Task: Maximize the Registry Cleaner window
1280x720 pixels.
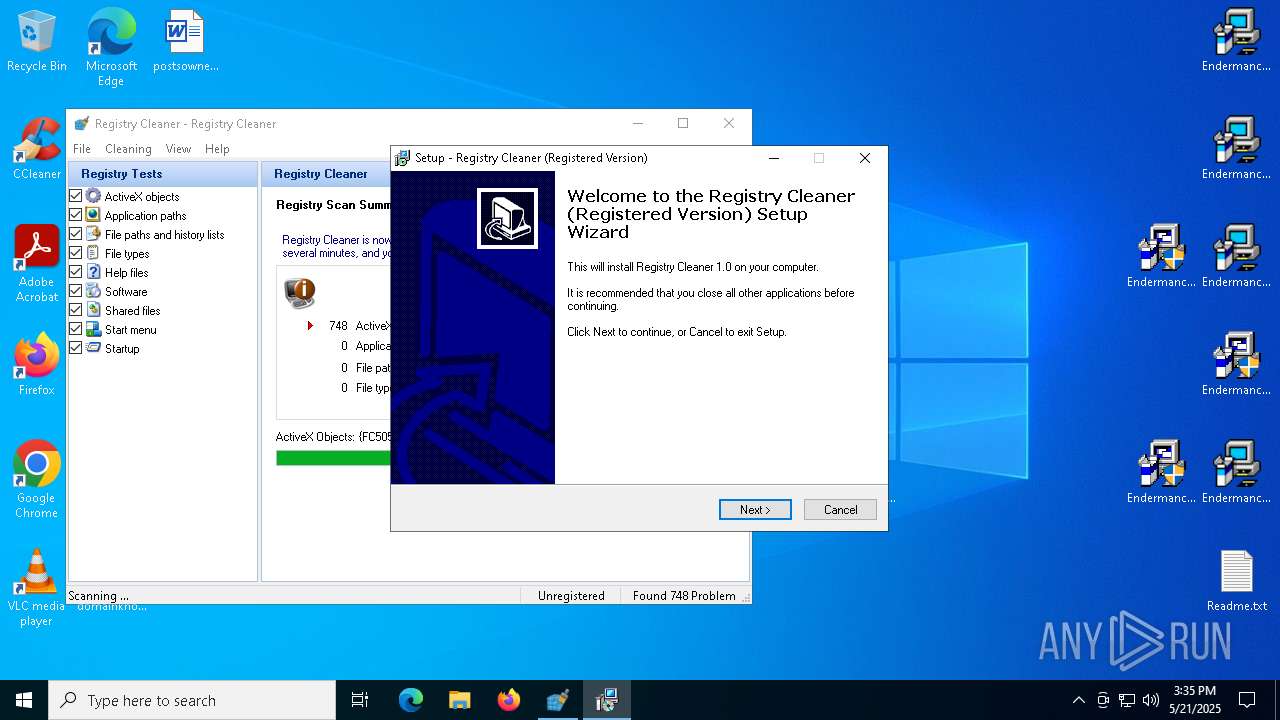Action: pyautogui.click(x=683, y=124)
